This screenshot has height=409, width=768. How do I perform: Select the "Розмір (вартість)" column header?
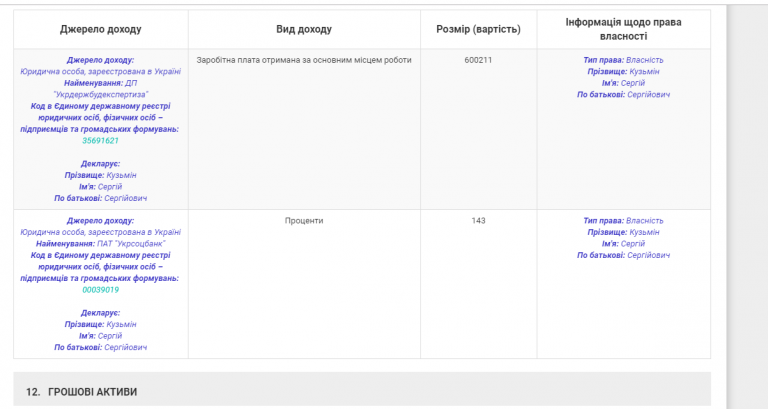pos(478,29)
